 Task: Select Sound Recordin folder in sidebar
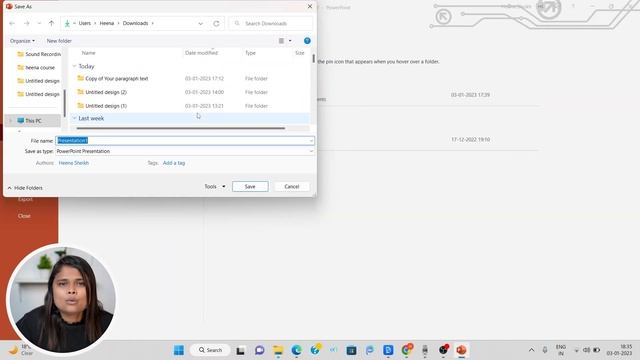pos(39,54)
